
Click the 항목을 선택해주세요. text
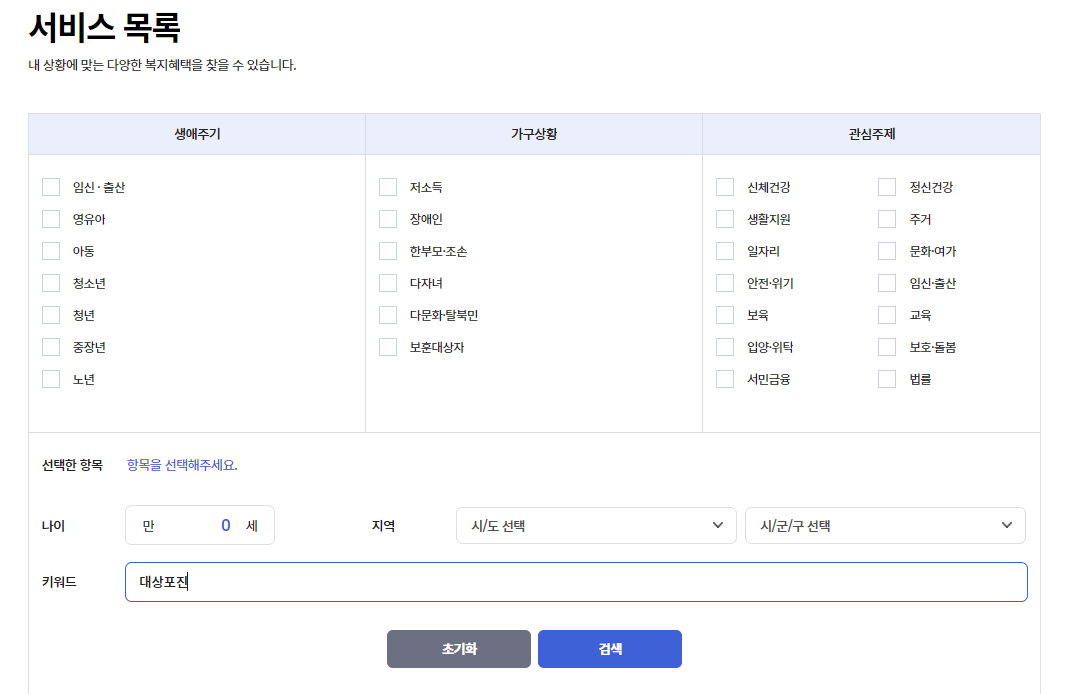[182, 465]
